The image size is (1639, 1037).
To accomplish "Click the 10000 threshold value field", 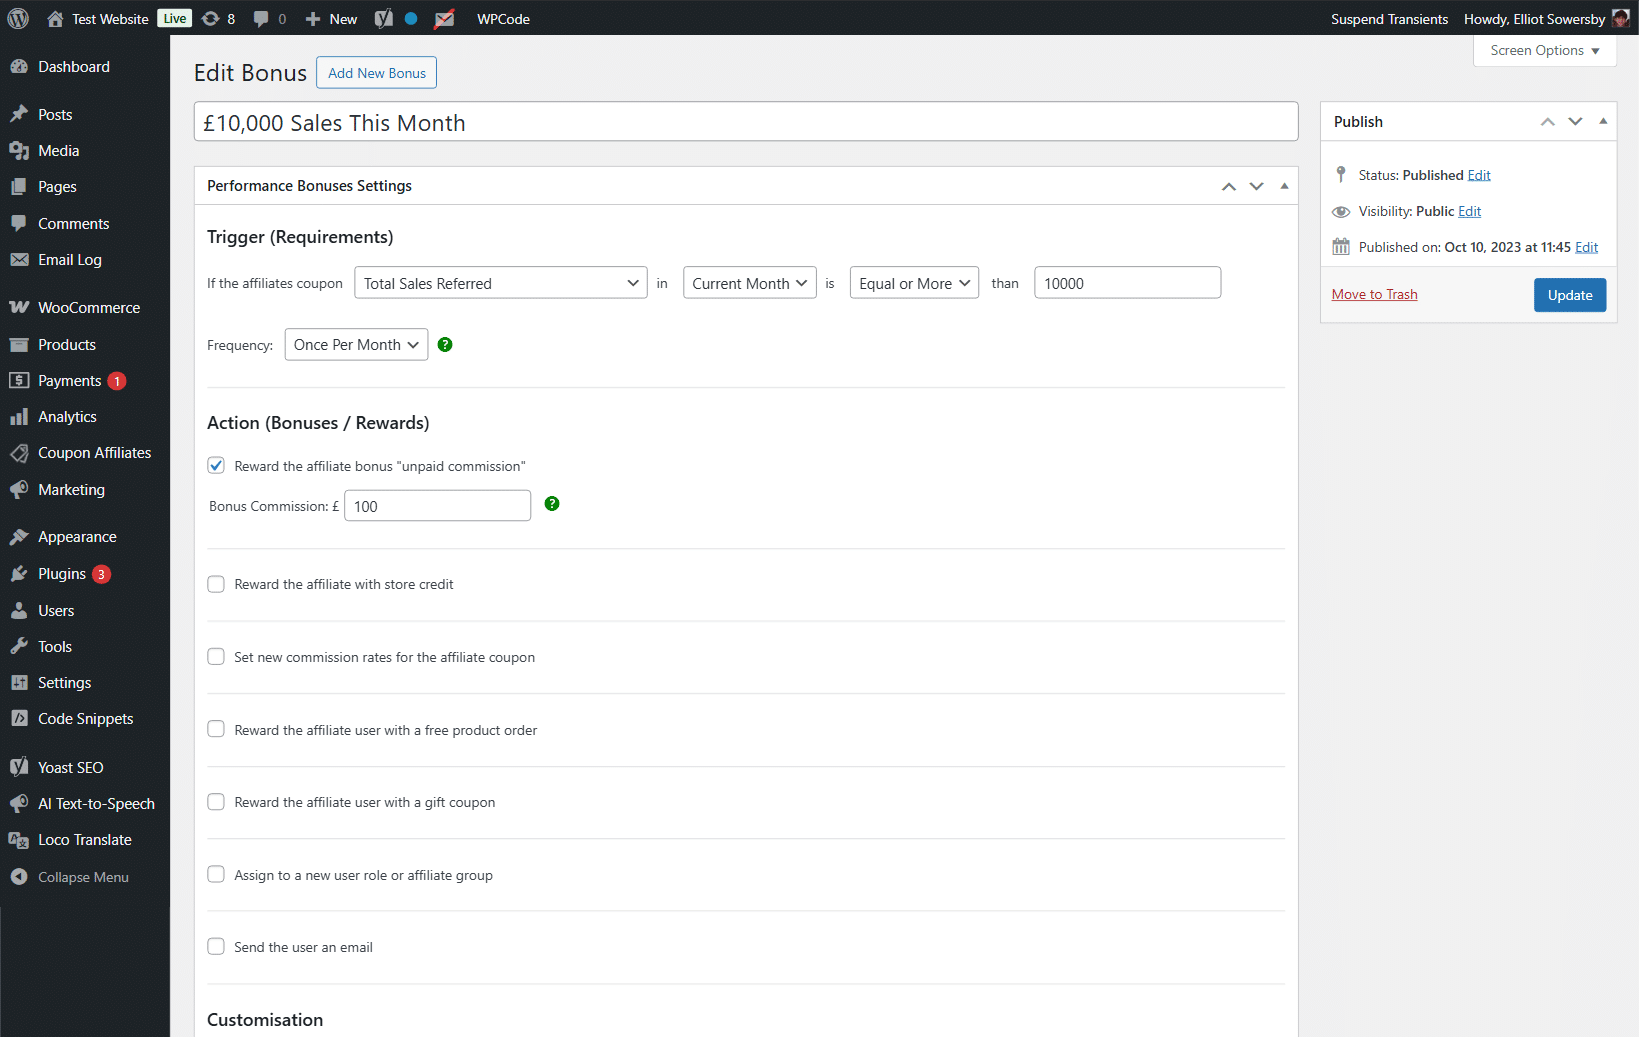I will pyautogui.click(x=1127, y=283).
